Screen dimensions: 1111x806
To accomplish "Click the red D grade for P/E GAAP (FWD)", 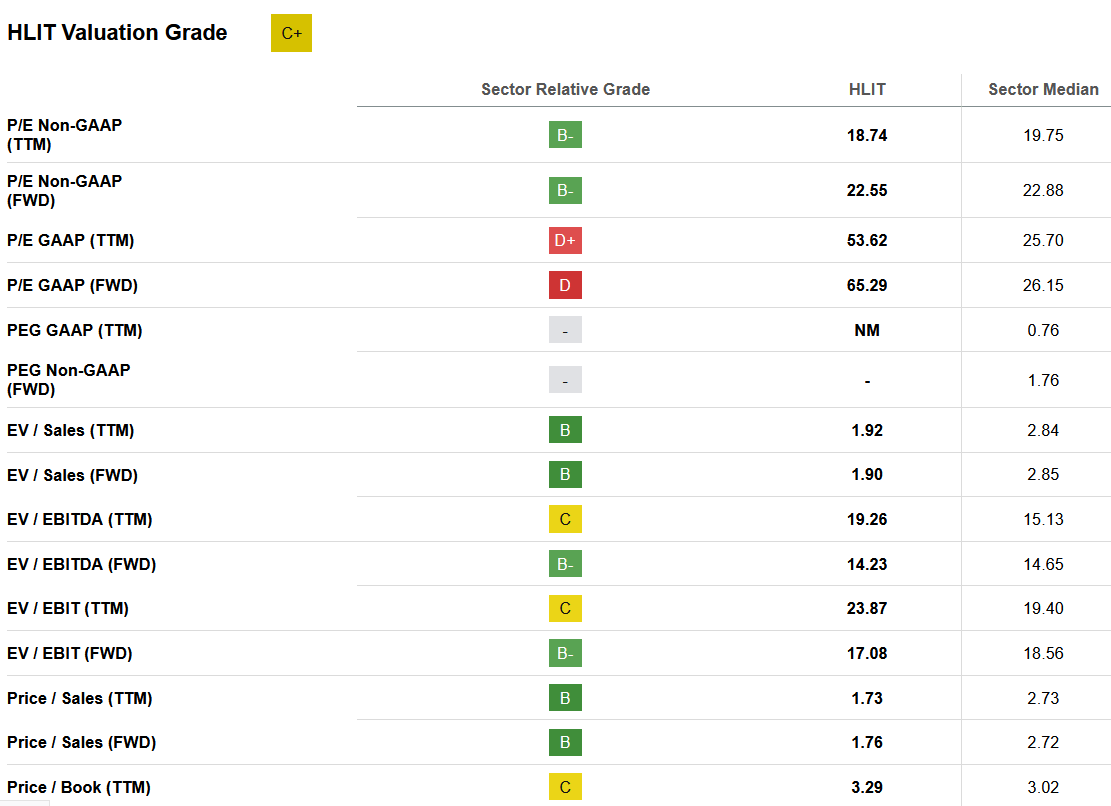I will tap(565, 285).
